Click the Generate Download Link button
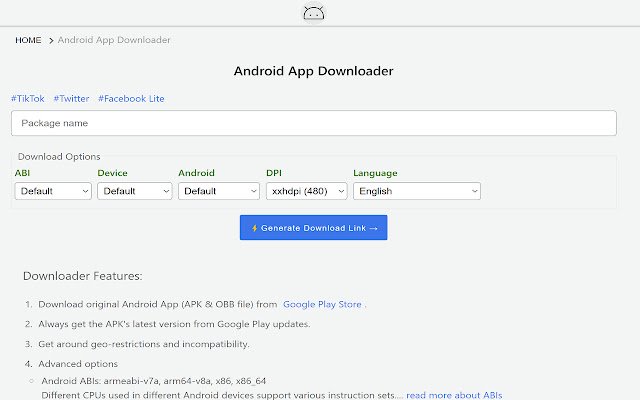Viewport: 640px width, 400px height. click(x=313, y=228)
